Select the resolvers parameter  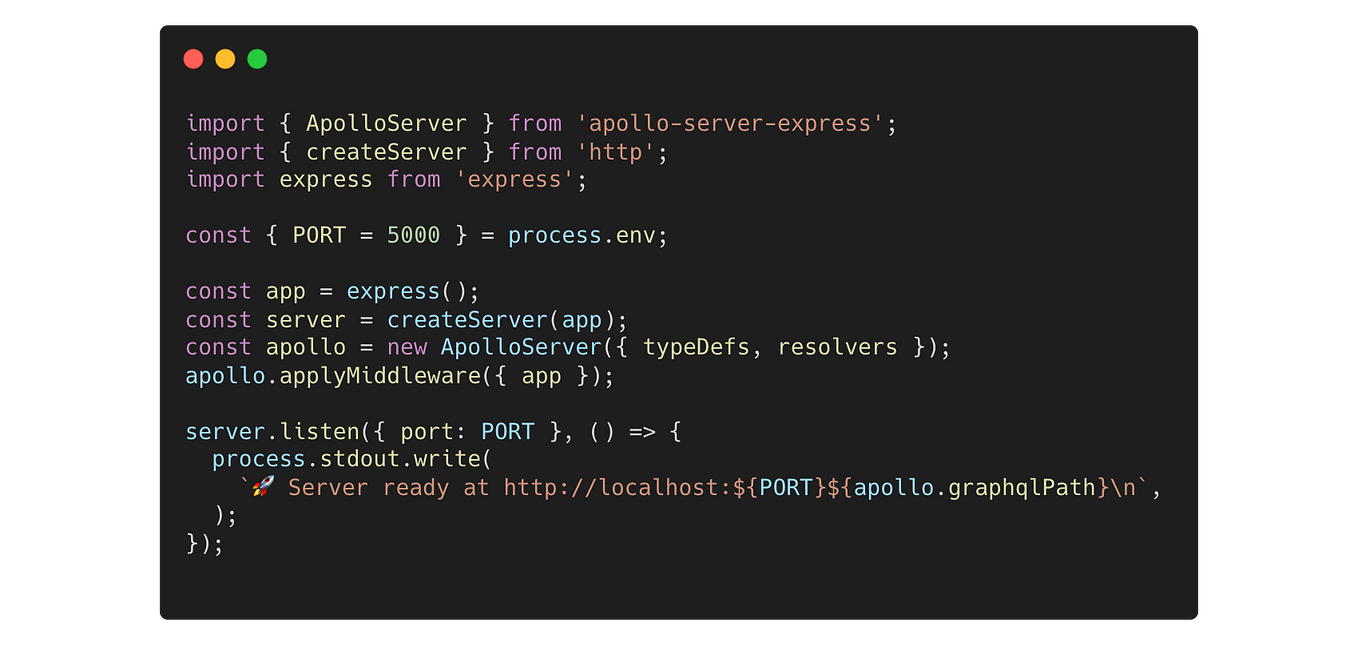(837, 347)
